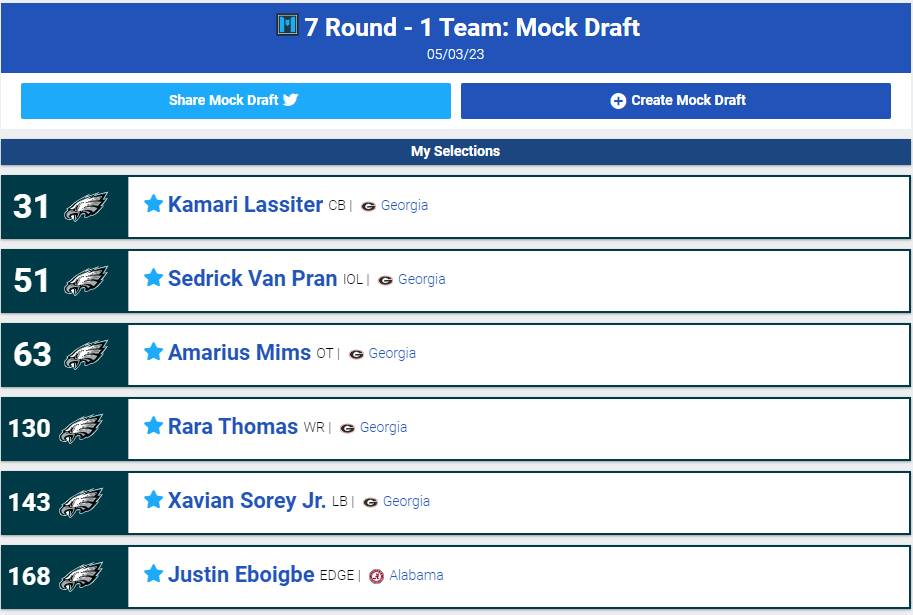Click the mock draft logo in header
Screen dimensions: 913x615
click(287, 26)
